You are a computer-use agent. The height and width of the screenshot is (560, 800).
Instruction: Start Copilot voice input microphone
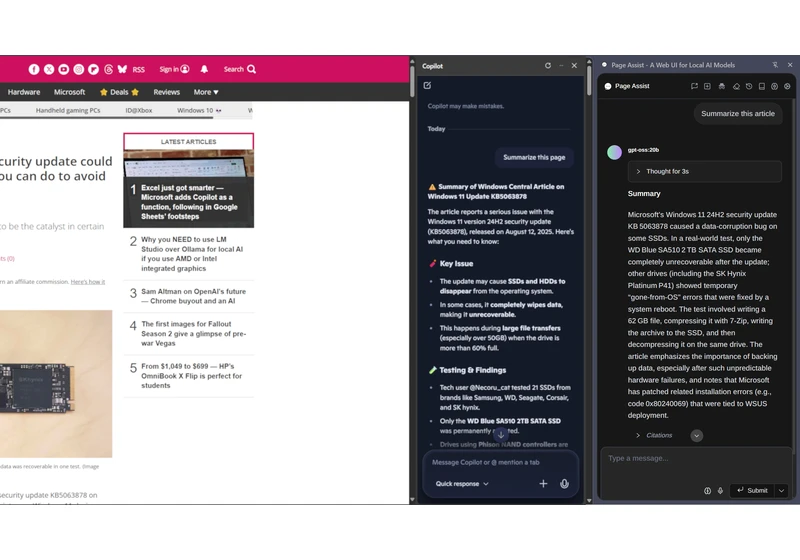pos(564,483)
